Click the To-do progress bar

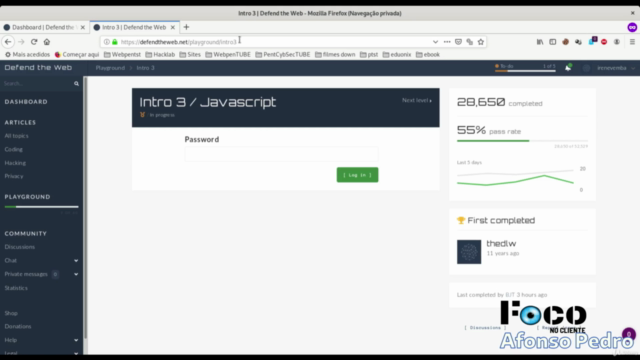click(x=525, y=71)
